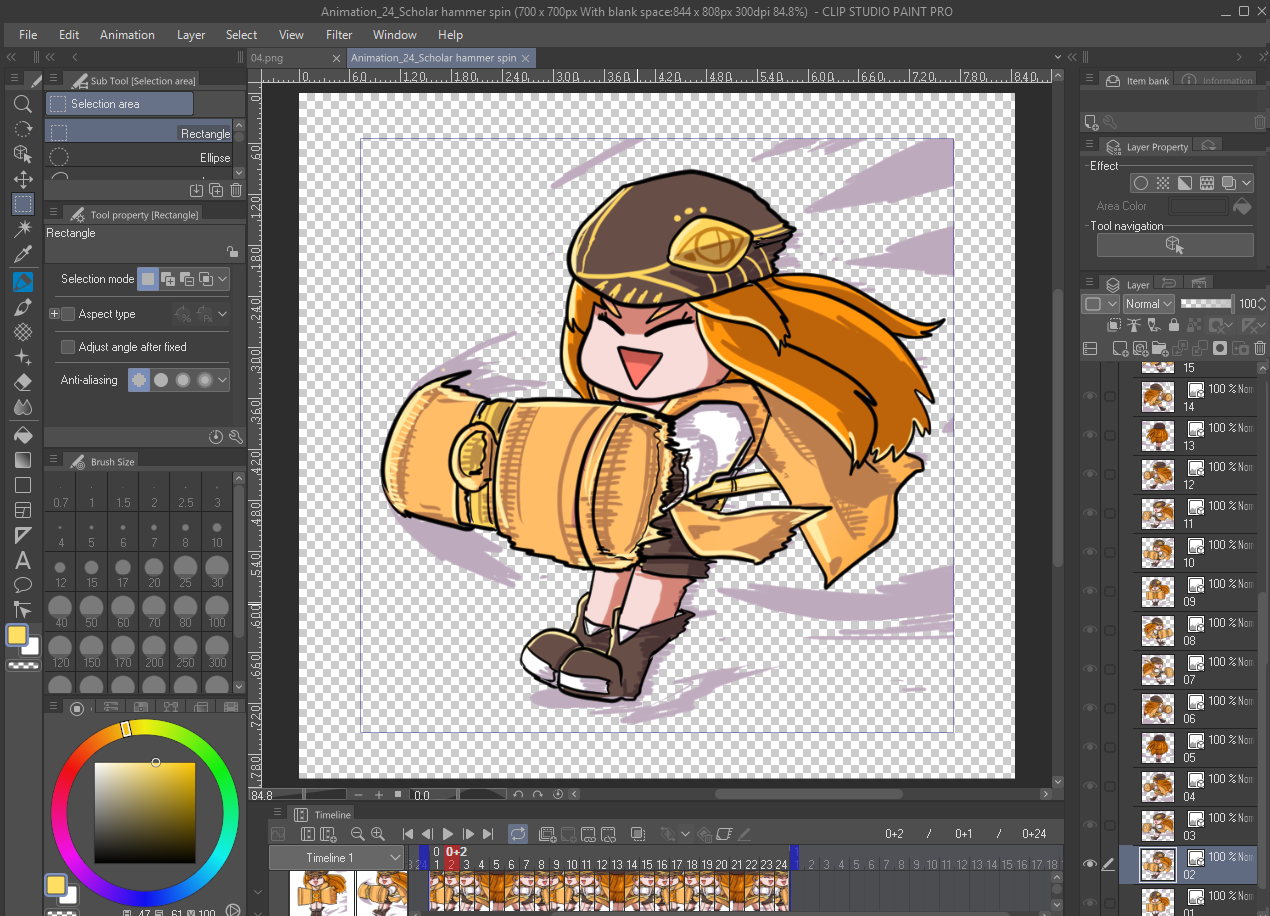Expand the Anti-aliasing options dropdown

coord(222,380)
